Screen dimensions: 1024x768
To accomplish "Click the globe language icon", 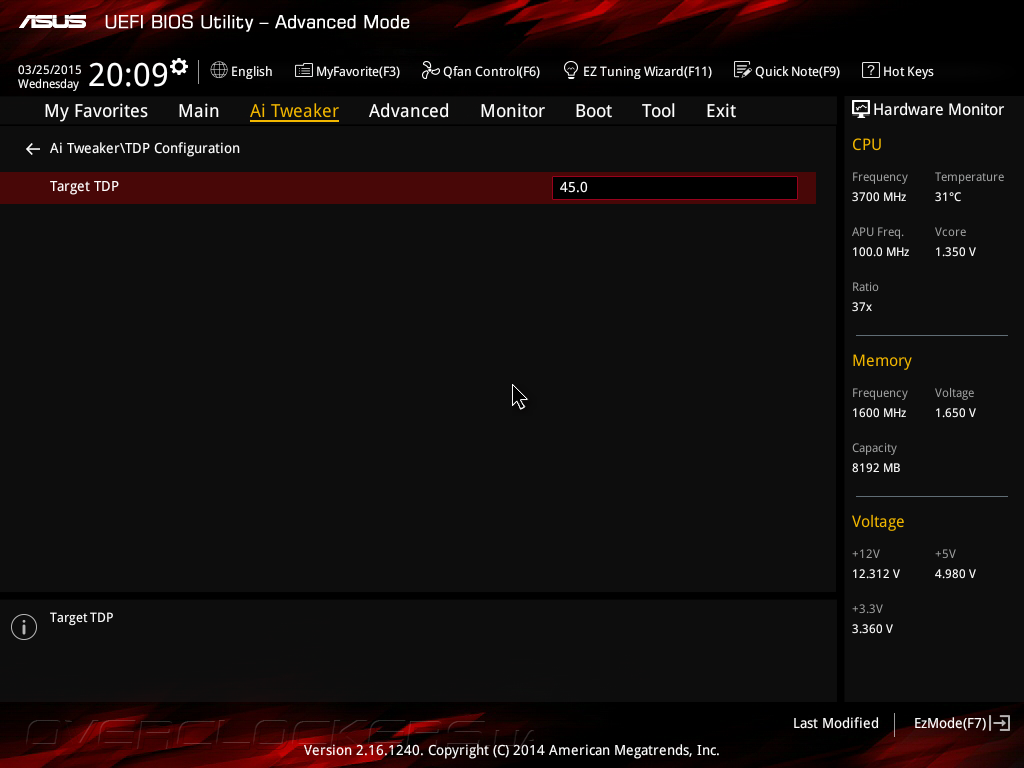I will point(219,71).
